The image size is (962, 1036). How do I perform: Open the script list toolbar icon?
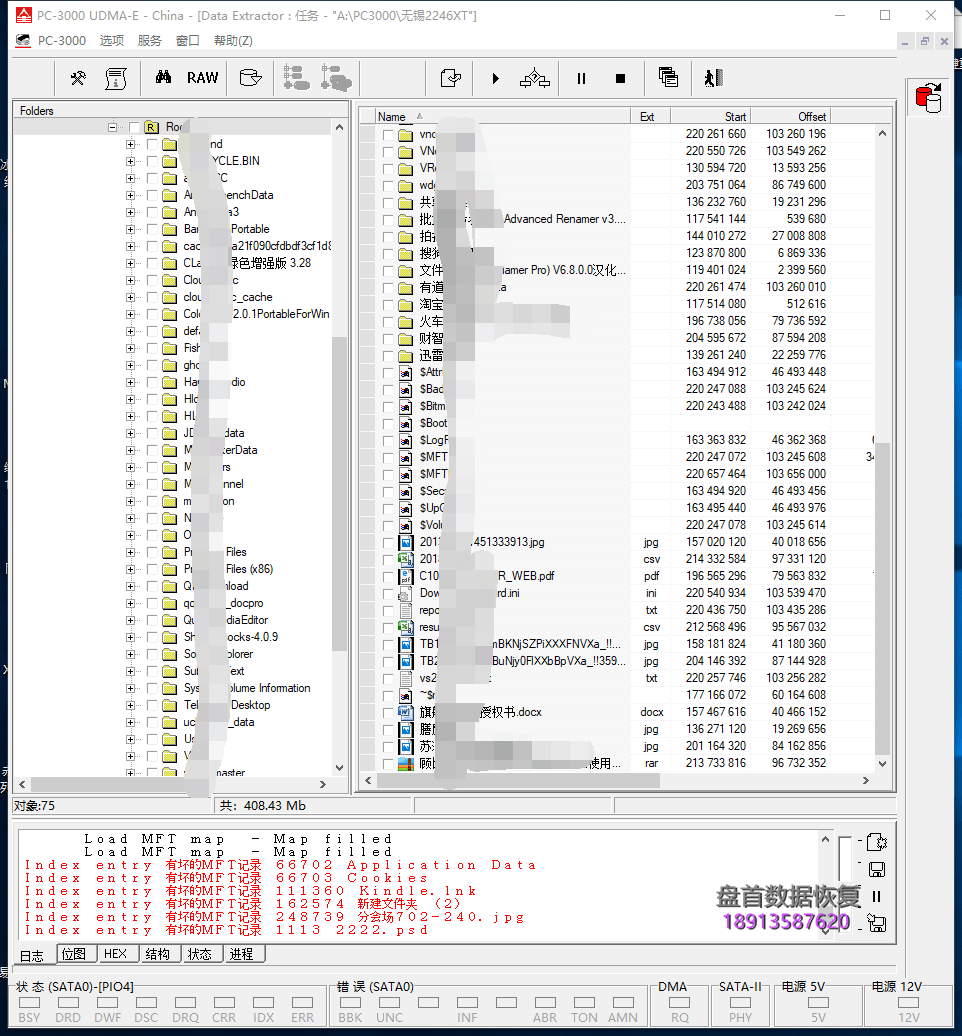click(x=116, y=79)
